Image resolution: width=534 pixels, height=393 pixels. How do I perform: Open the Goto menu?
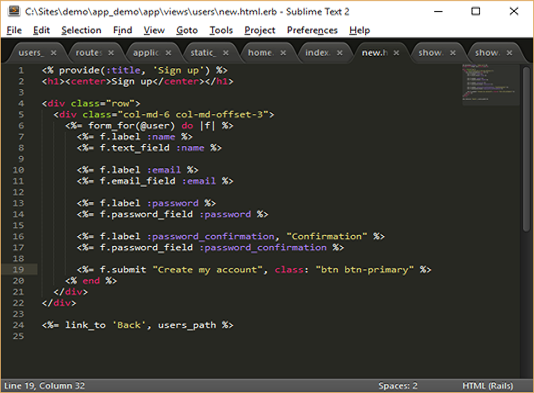click(x=187, y=30)
